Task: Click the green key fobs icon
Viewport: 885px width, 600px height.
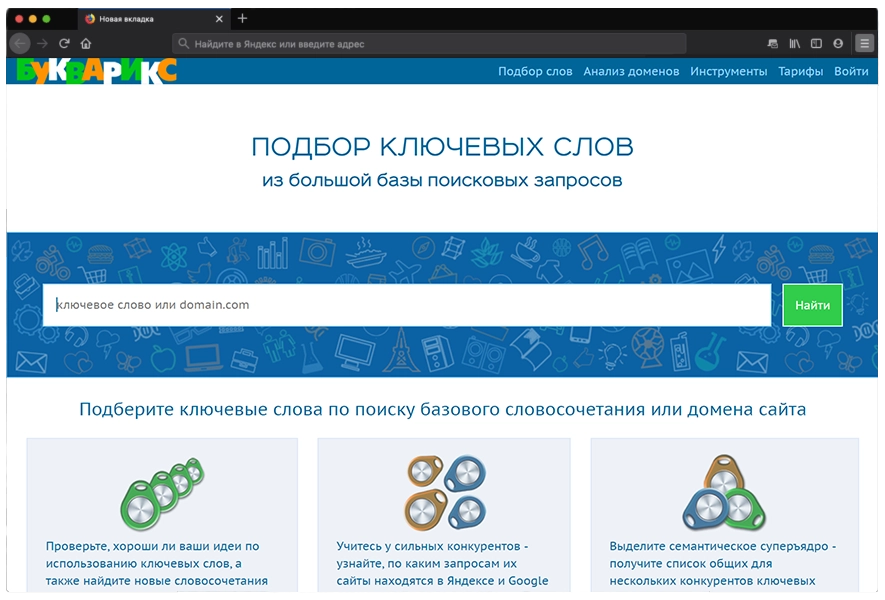Action: click(x=163, y=494)
